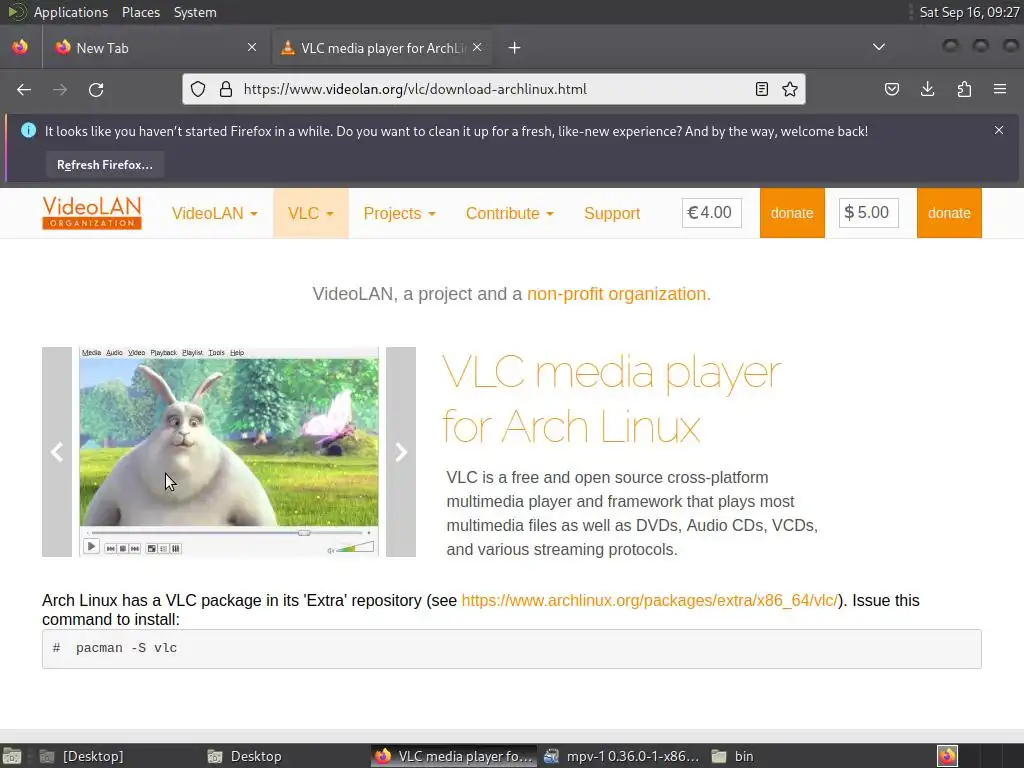
Task: Click the Firefox View icon left of tabs
Action: 20,47
